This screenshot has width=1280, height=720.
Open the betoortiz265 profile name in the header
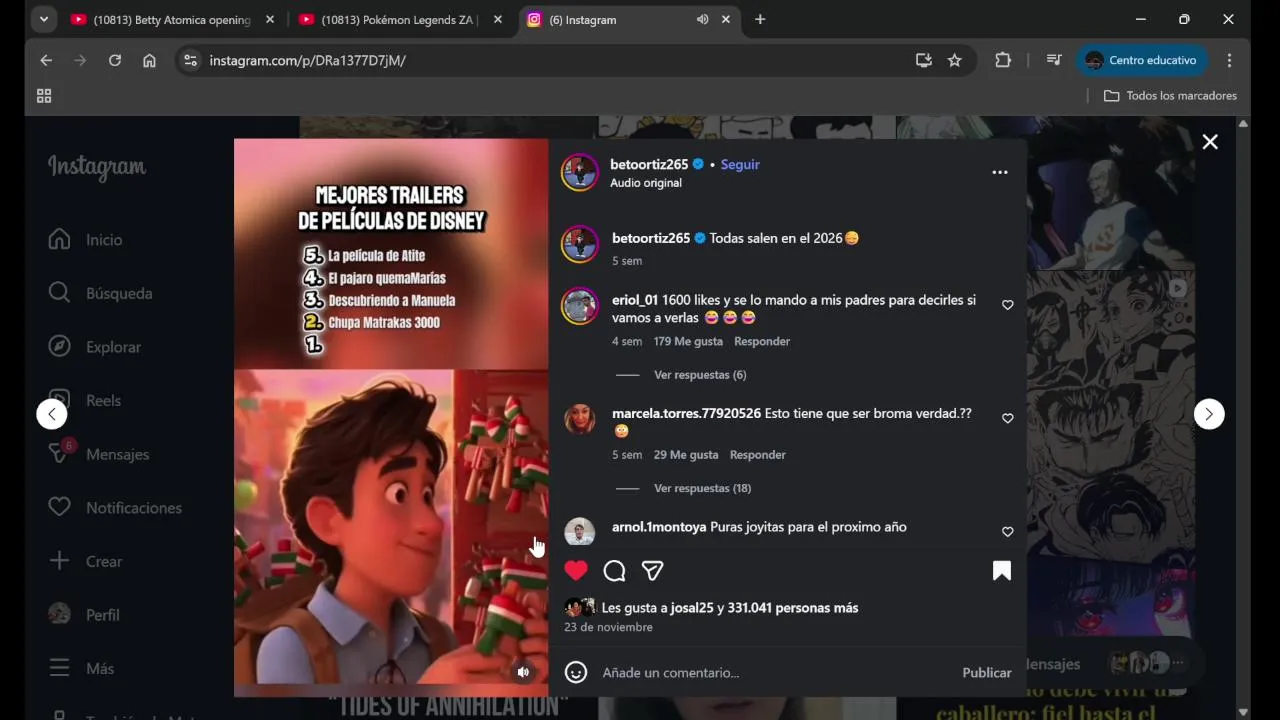649,165
